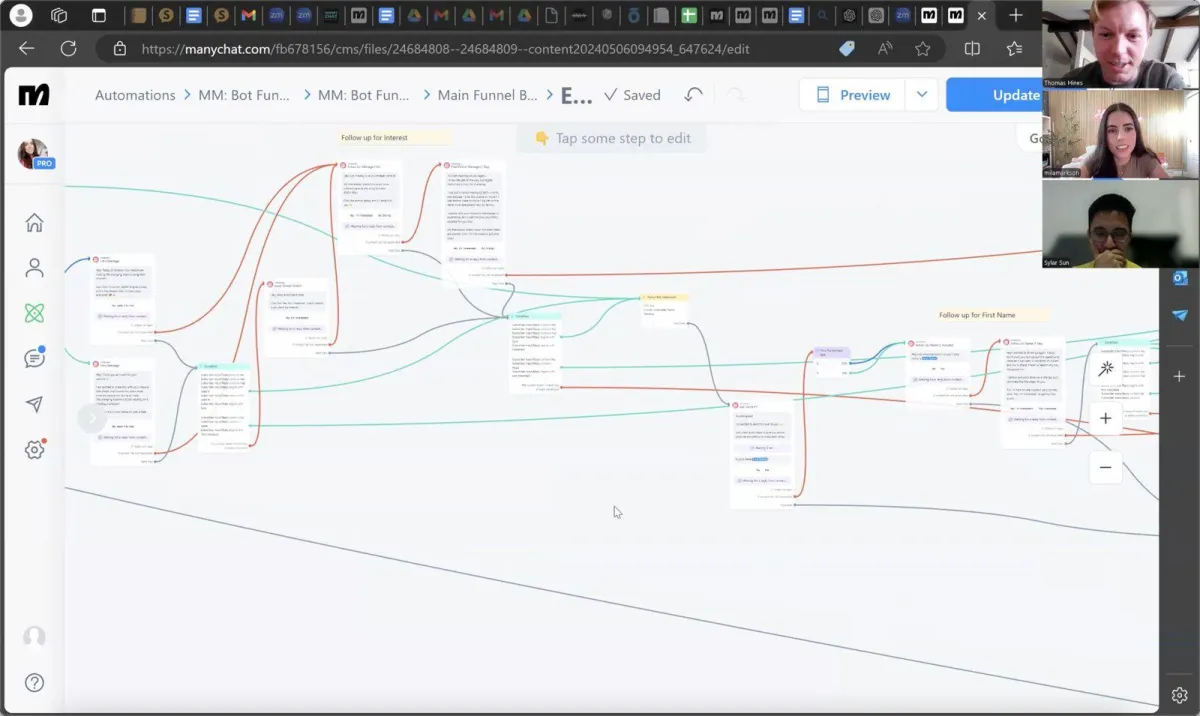The height and width of the screenshot is (716, 1200).
Task: Click the Preview button
Action: [853, 95]
